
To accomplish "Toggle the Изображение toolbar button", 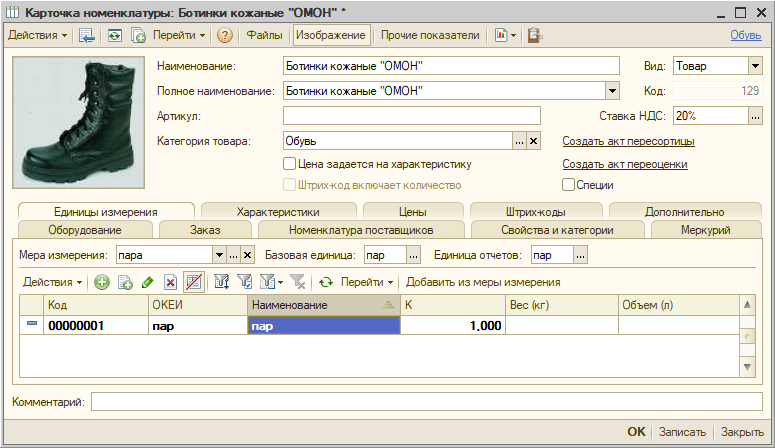I will coord(330,35).
